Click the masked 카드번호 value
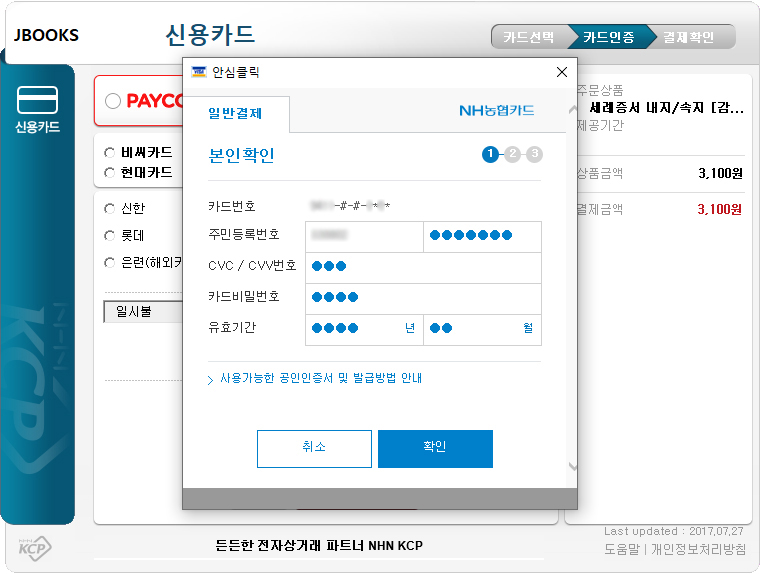 [x=350, y=206]
